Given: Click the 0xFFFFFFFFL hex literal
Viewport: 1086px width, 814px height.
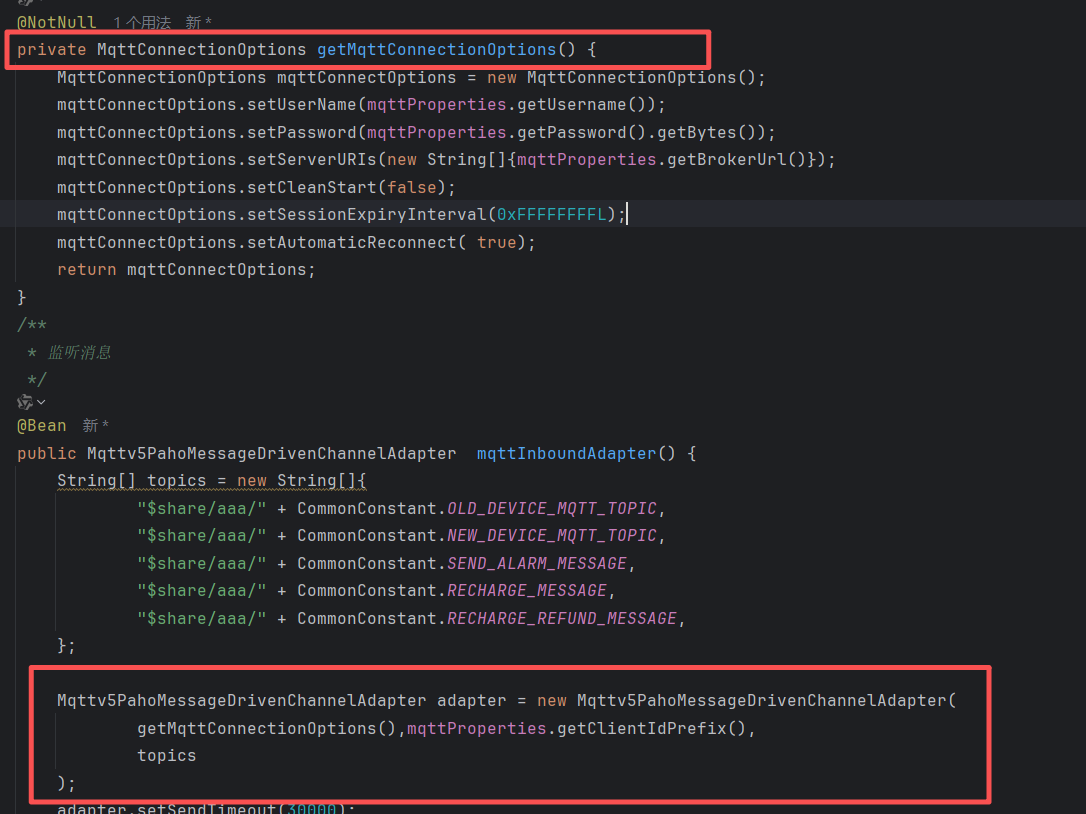Looking at the screenshot, I should 551,214.
